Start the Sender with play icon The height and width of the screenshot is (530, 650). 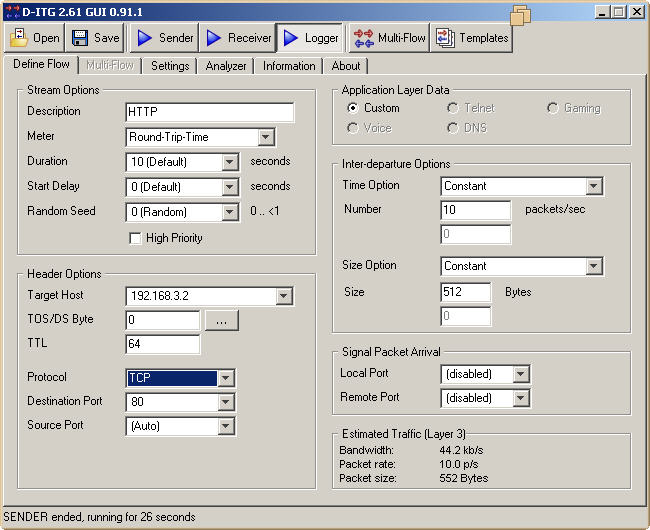point(145,38)
